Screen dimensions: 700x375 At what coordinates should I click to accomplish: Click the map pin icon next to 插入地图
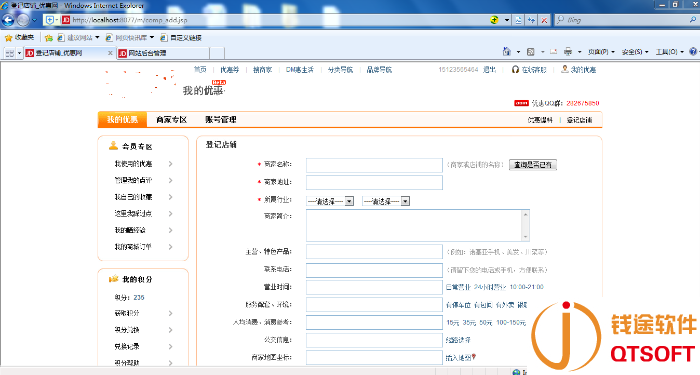474,357
